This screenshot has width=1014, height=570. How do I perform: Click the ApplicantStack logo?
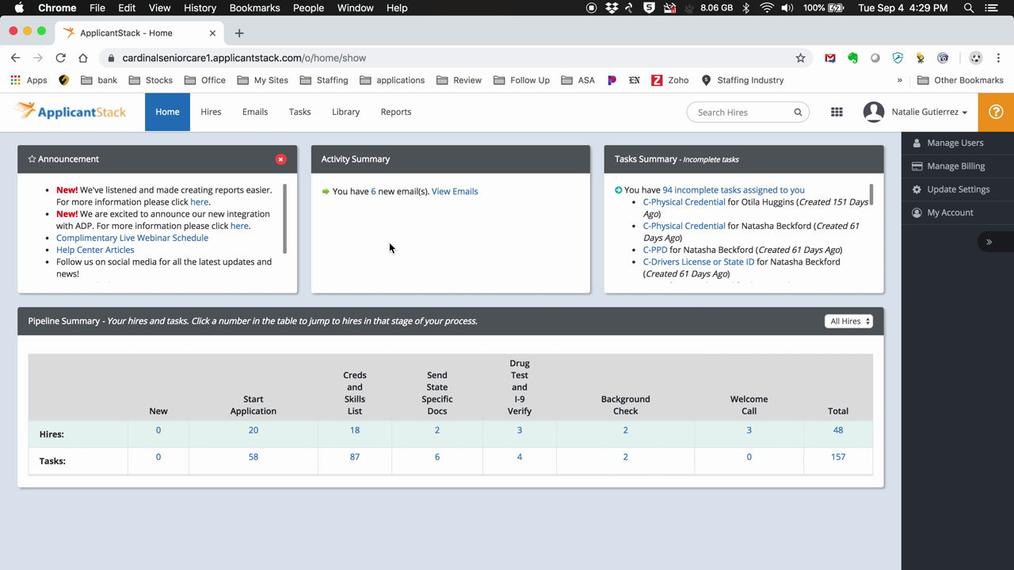coord(72,112)
